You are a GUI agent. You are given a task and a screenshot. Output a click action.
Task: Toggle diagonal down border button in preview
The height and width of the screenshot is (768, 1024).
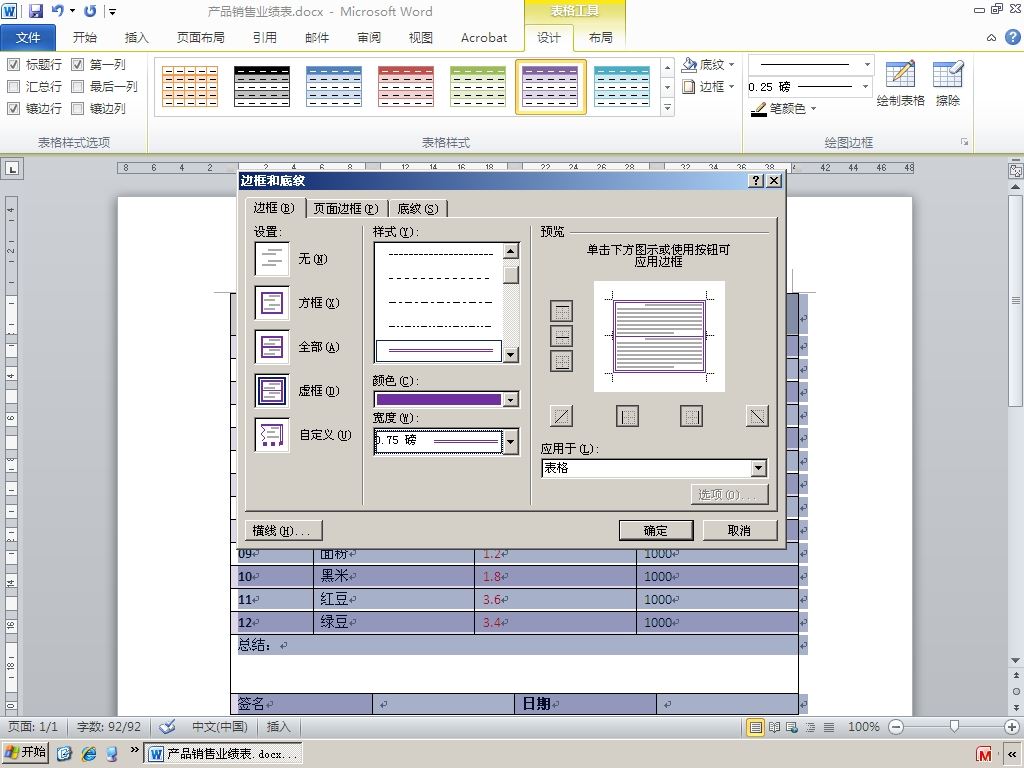(x=757, y=416)
